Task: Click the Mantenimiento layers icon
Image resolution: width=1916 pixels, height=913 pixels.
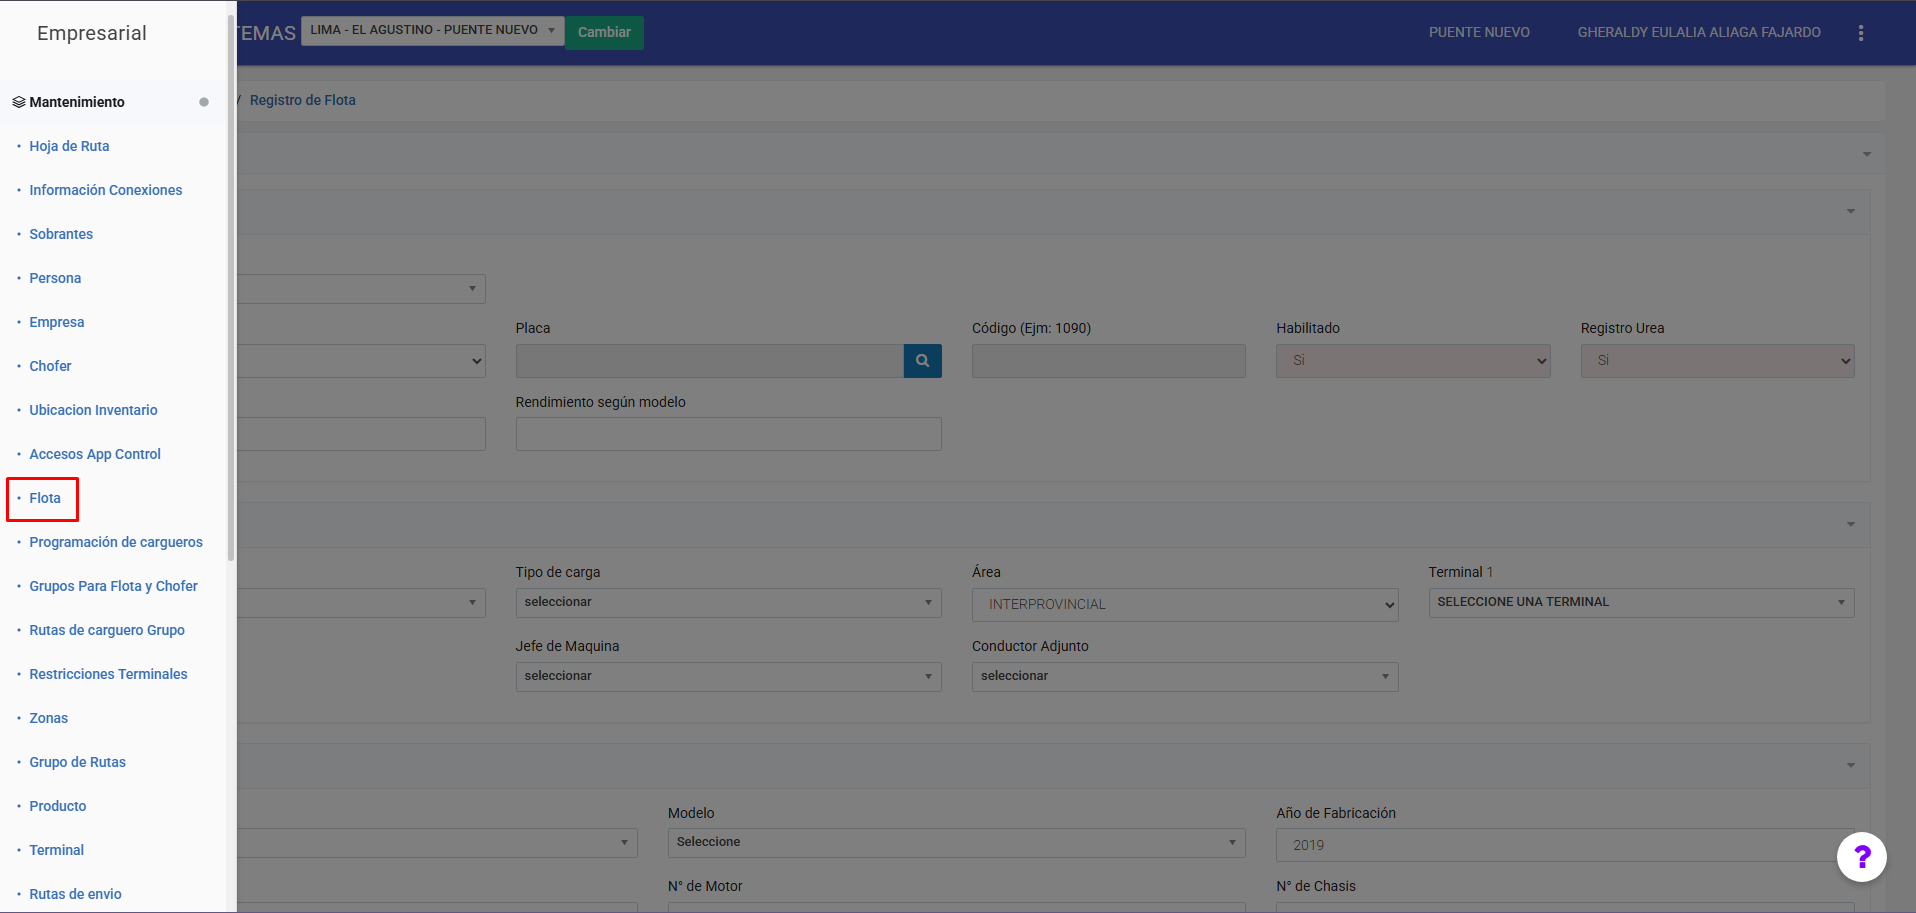Action: coord(18,102)
